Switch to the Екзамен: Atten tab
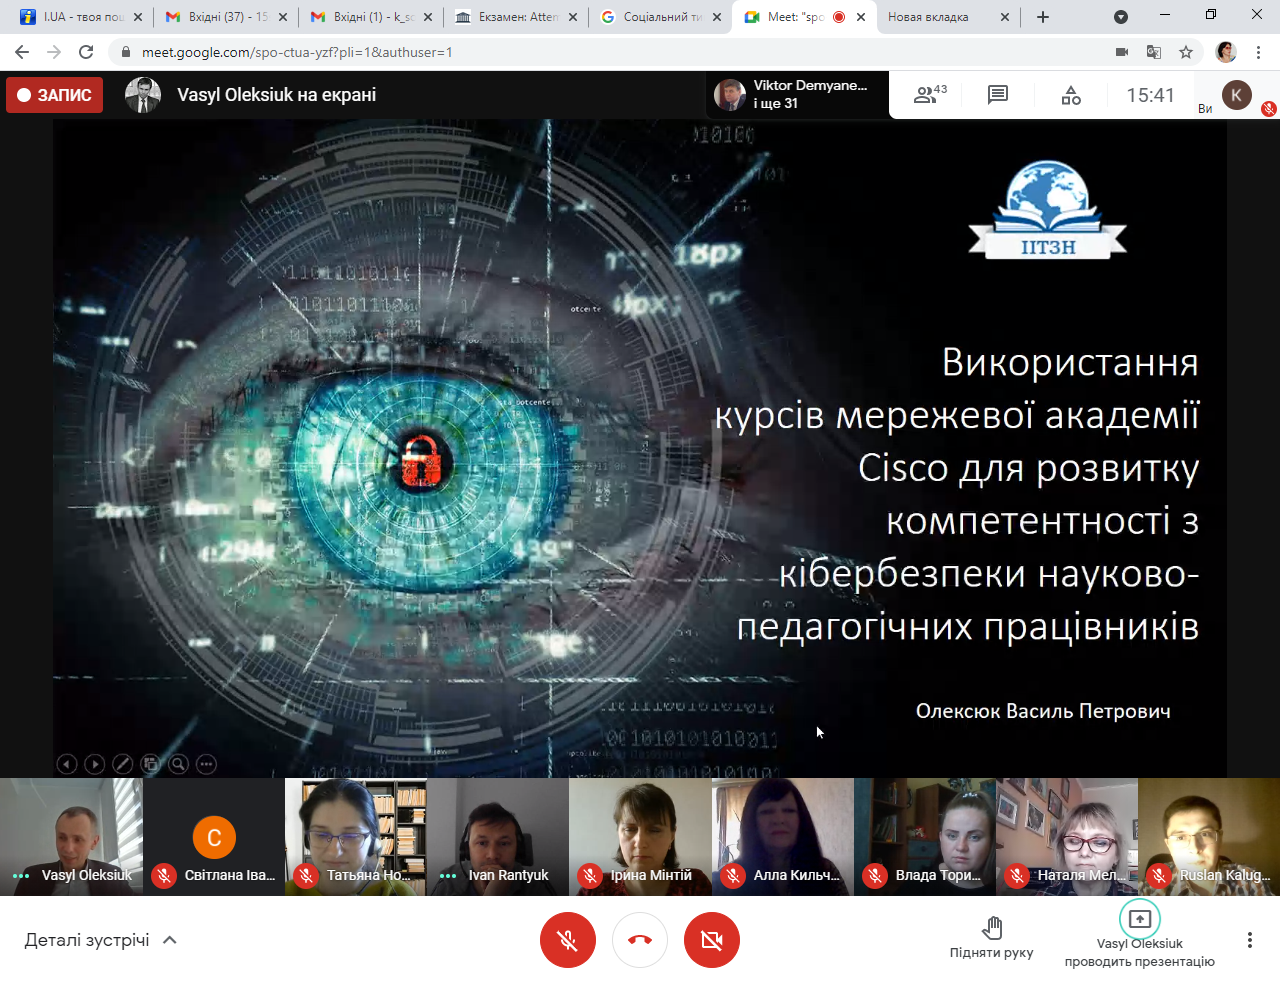Screen dimensions: 1280x984 (516, 17)
